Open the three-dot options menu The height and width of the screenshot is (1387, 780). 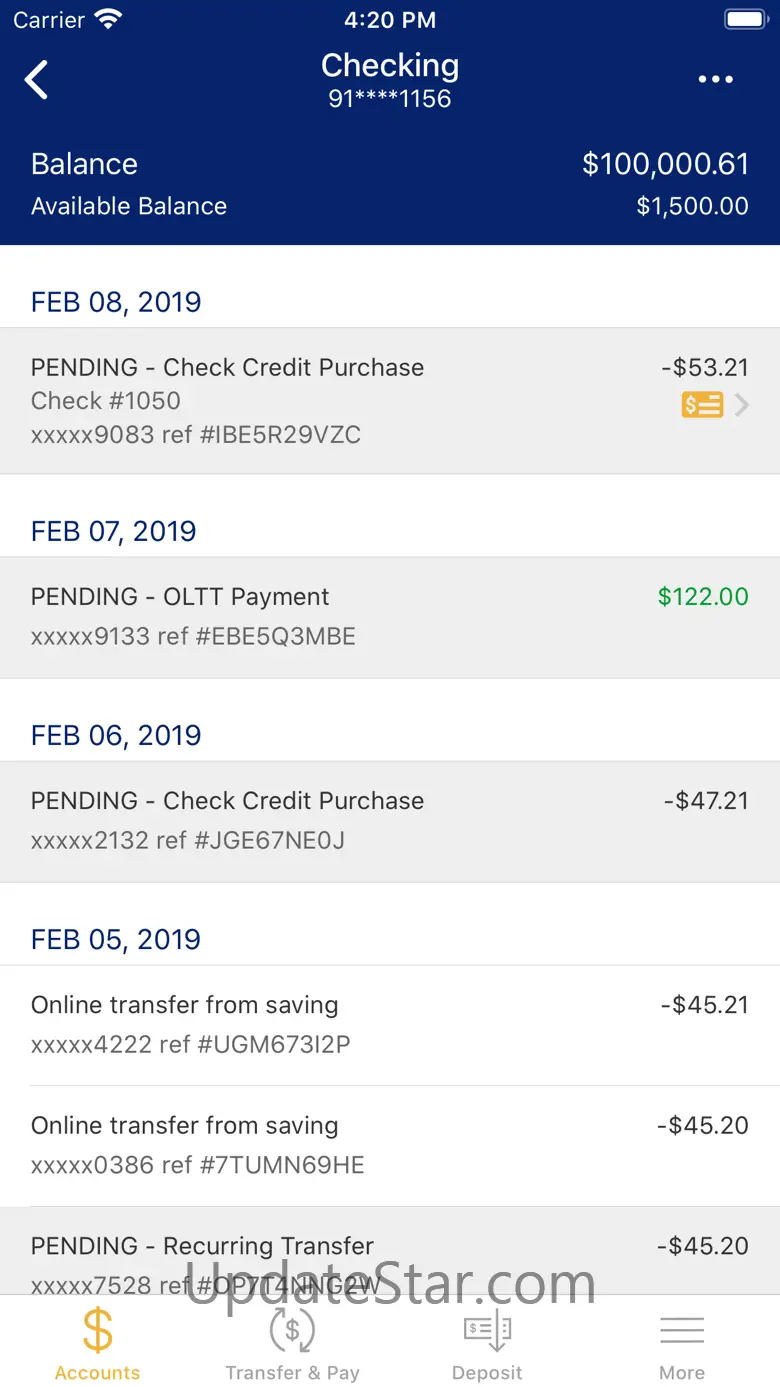[x=715, y=80]
